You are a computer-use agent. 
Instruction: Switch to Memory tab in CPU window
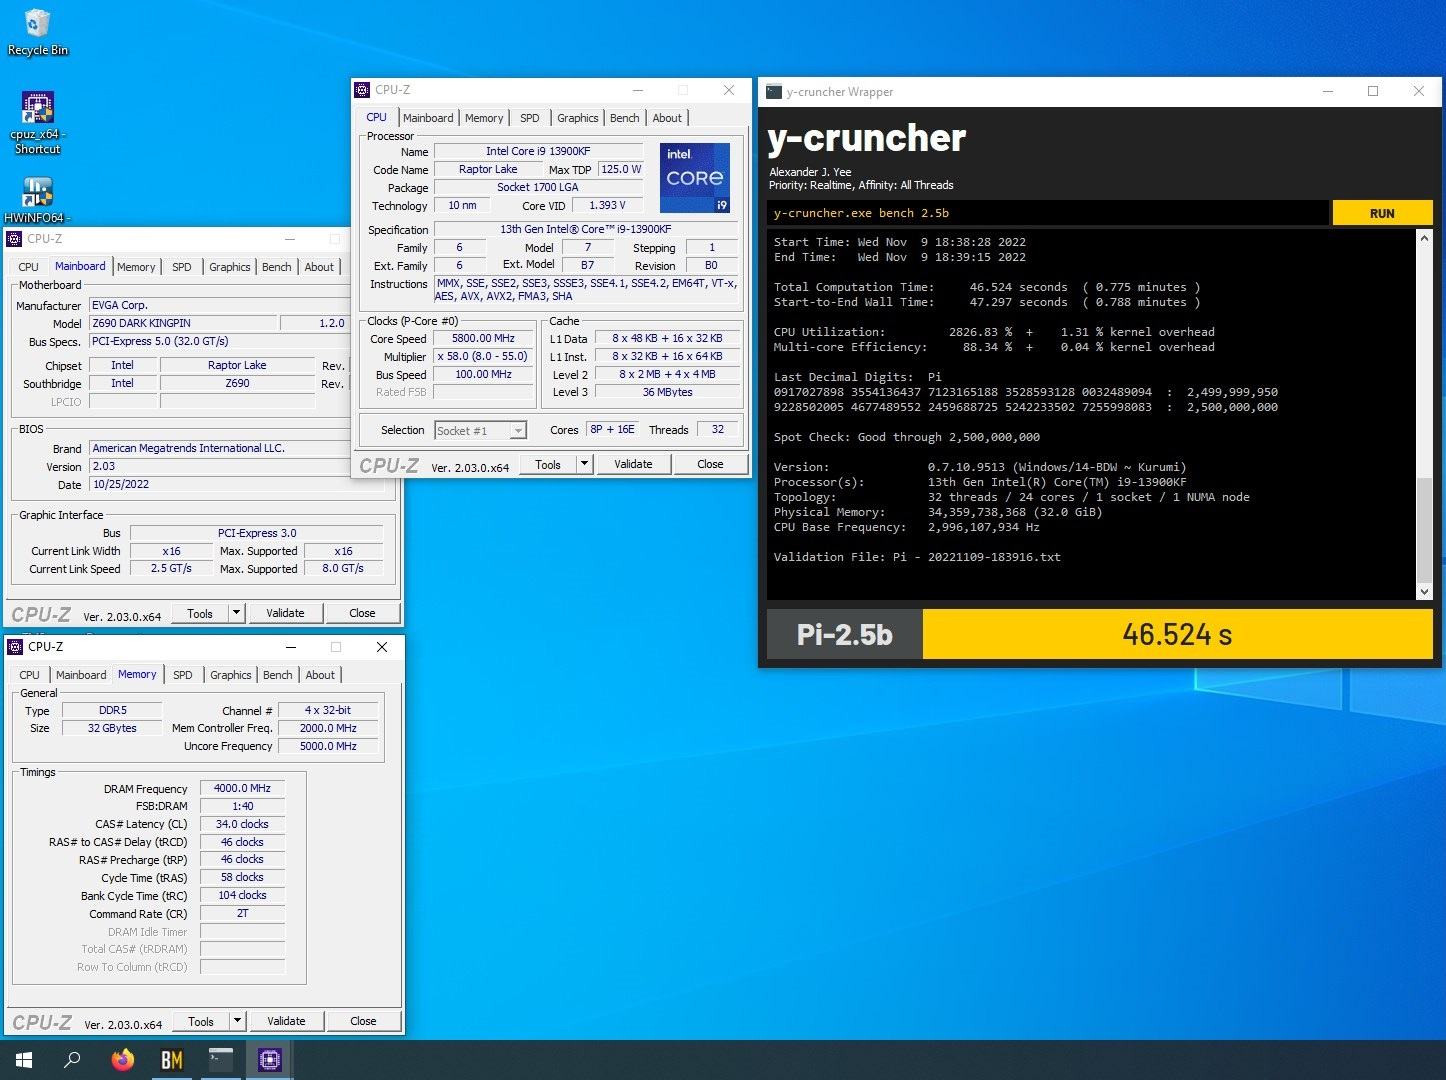pyautogui.click(x=484, y=118)
